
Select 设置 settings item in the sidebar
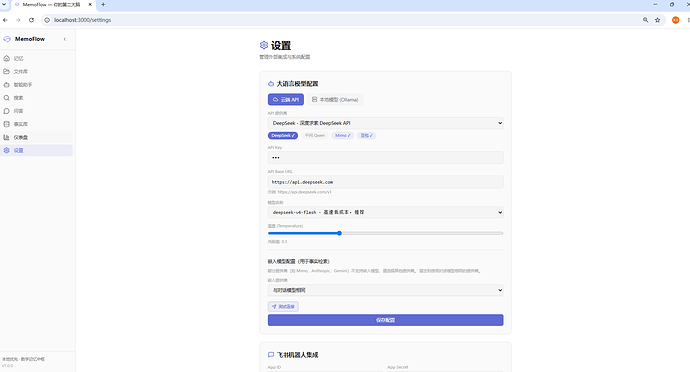37,150
